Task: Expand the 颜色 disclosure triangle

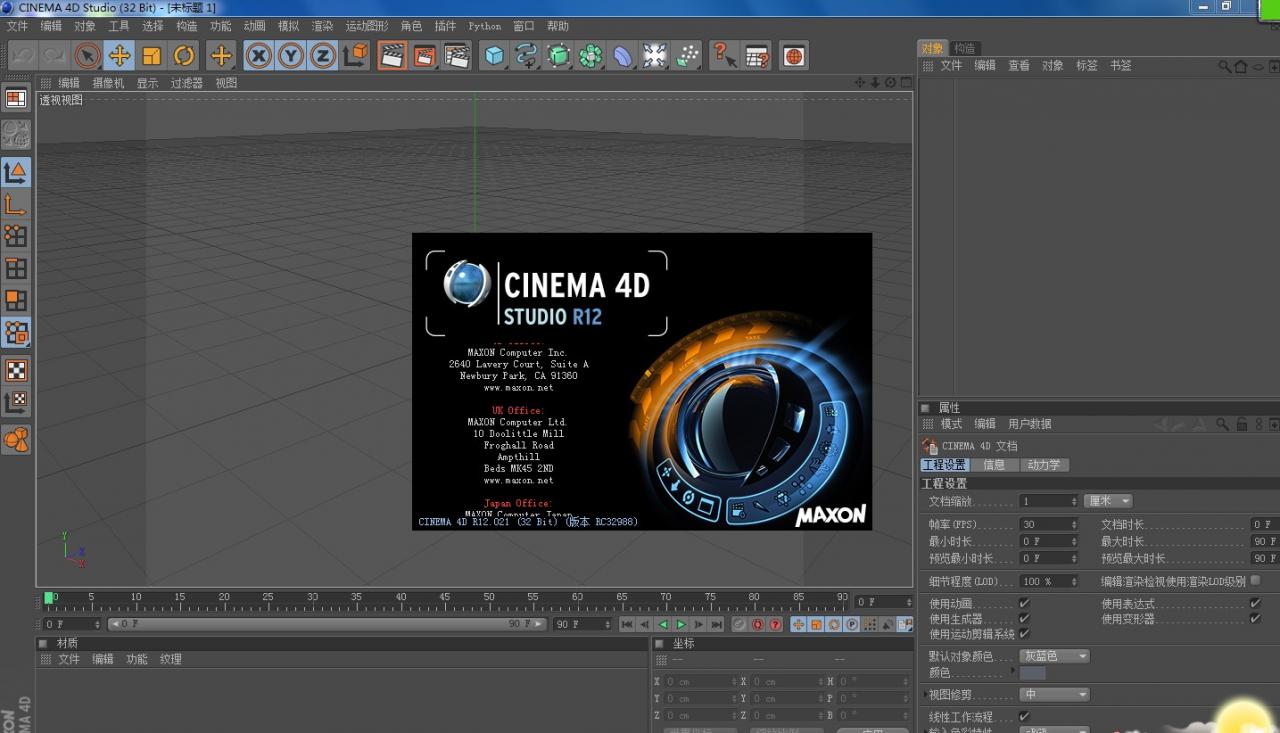Action: coord(1013,672)
